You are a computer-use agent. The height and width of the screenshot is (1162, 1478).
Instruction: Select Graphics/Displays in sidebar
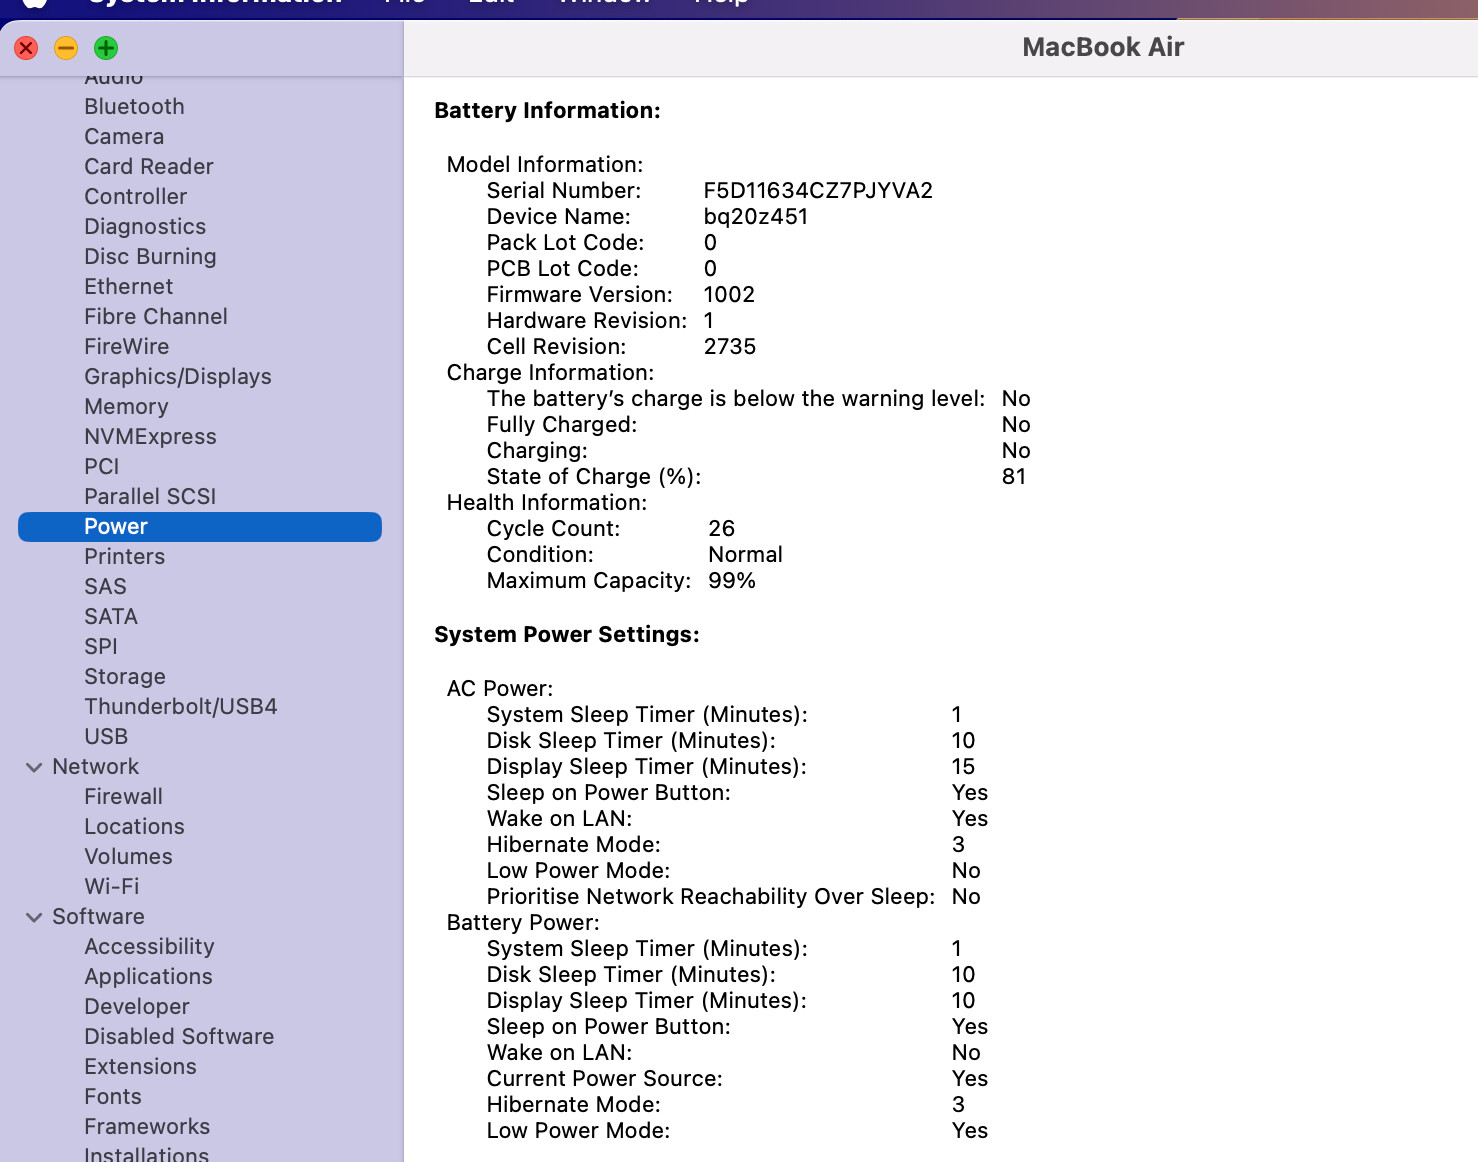pyautogui.click(x=177, y=377)
